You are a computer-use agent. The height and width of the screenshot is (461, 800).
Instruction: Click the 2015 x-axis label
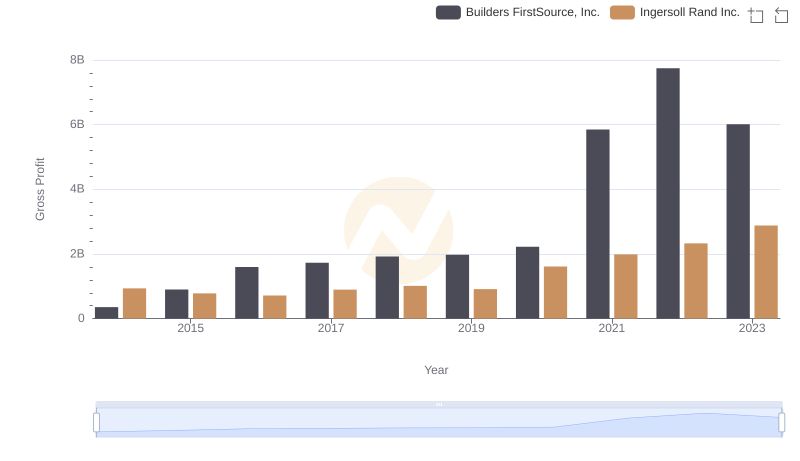pyautogui.click(x=190, y=328)
